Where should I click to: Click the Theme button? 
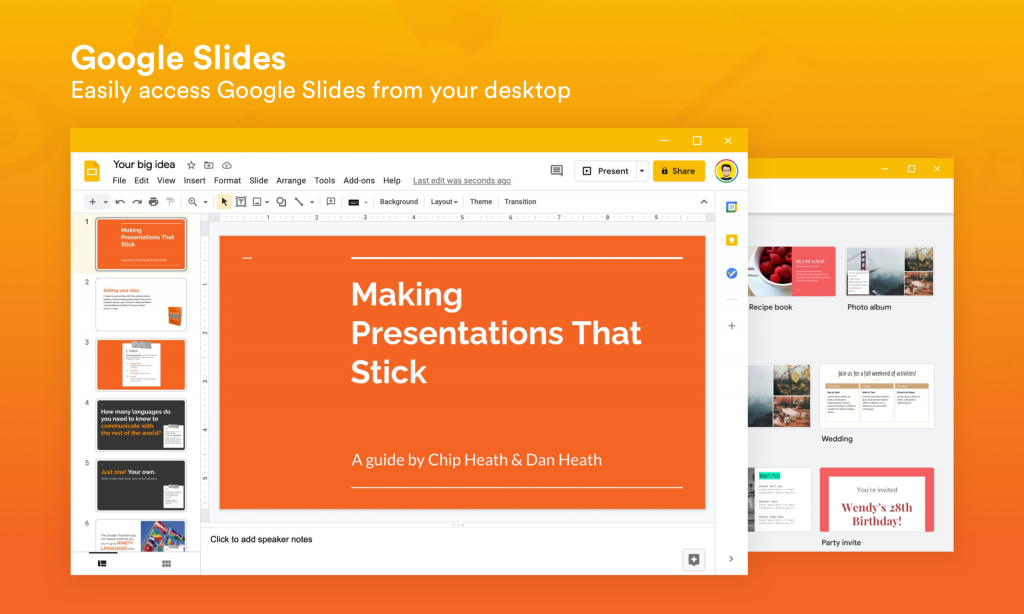point(481,202)
